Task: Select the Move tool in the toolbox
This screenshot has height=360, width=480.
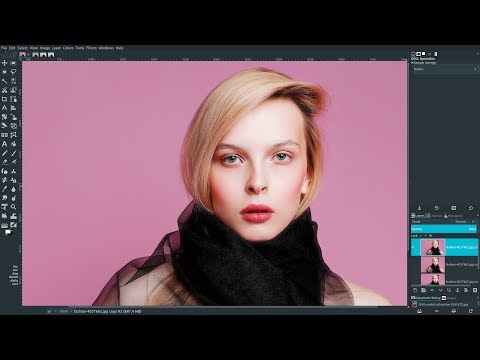Action: point(4,63)
